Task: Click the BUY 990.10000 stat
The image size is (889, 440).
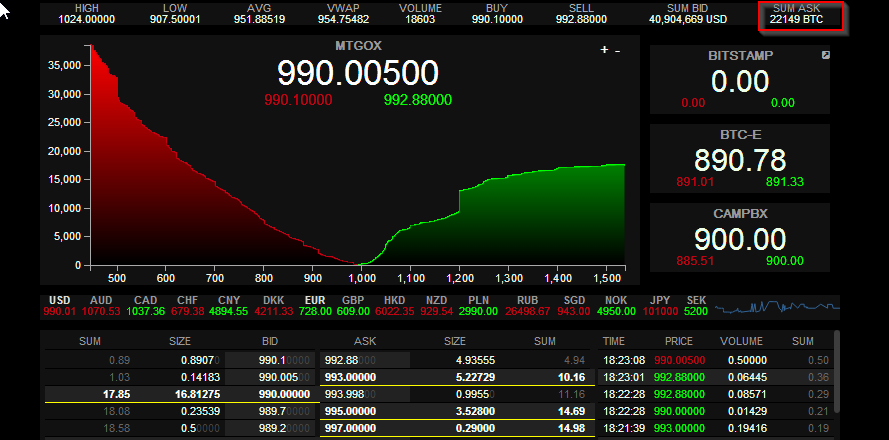Action: [497, 14]
